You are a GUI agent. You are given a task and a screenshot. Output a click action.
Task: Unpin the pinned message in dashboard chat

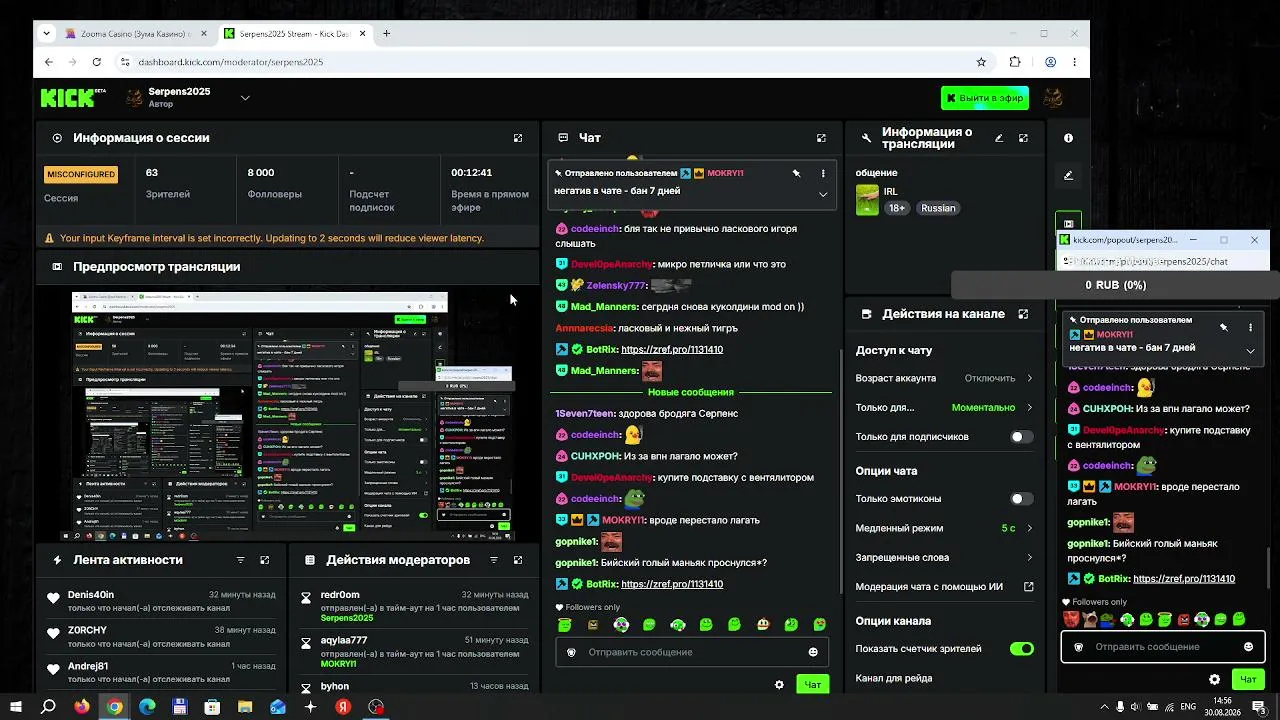[797, 173]
